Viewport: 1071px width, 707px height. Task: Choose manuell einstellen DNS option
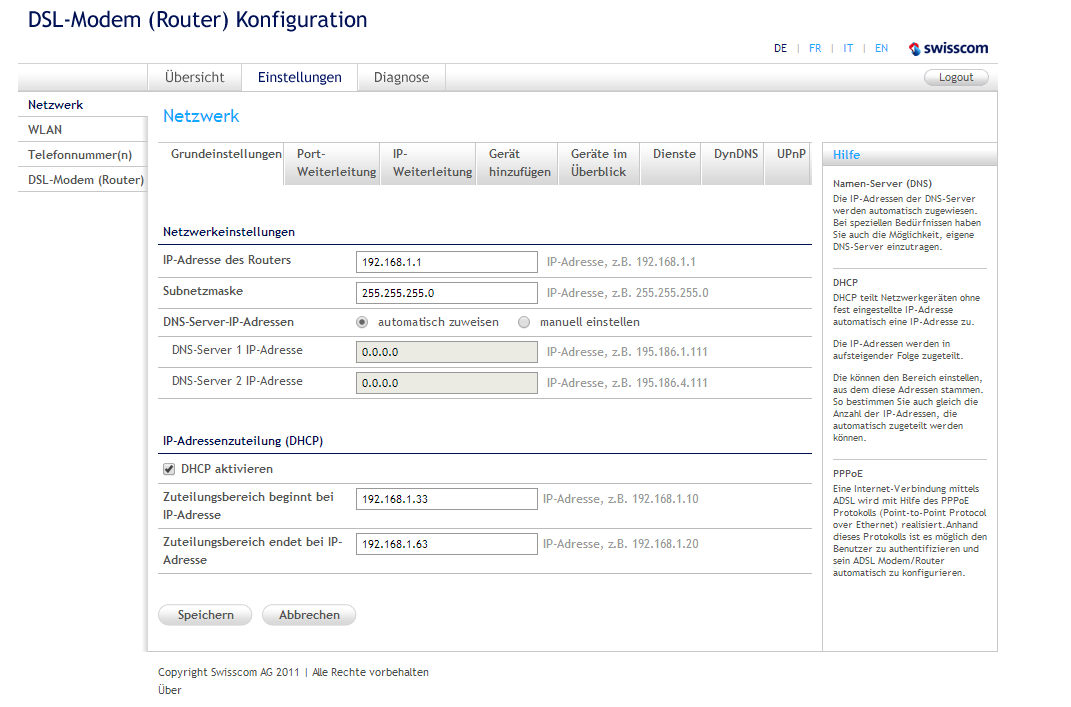pyautogui.click(x=524, y=322)
